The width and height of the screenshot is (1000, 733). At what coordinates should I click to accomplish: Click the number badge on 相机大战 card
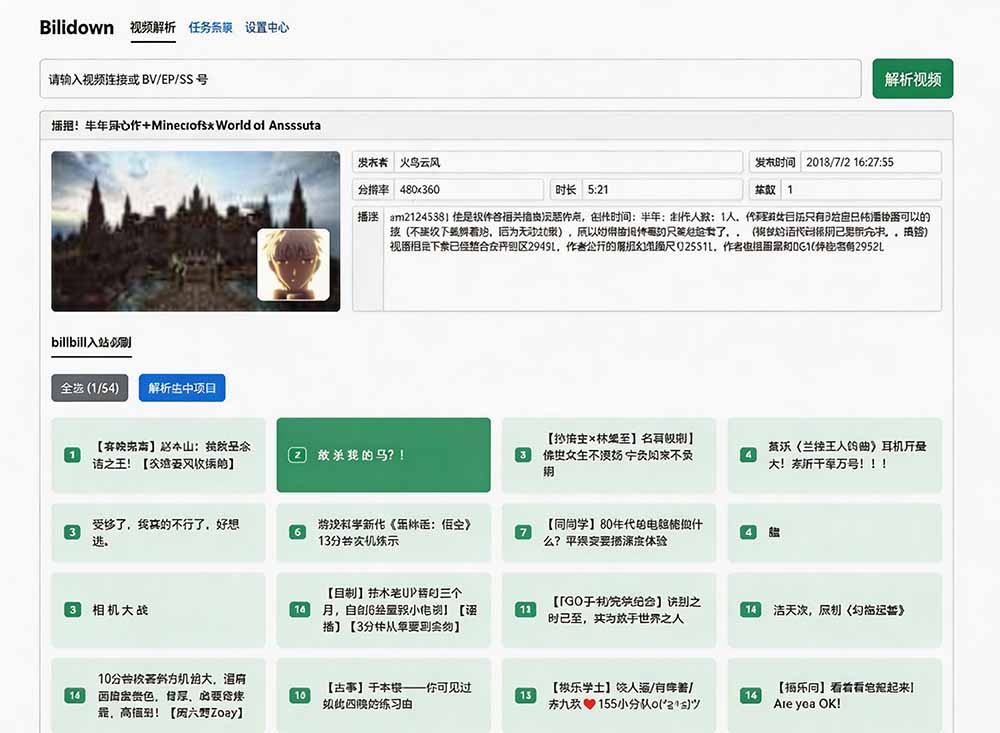coord(72,610)
